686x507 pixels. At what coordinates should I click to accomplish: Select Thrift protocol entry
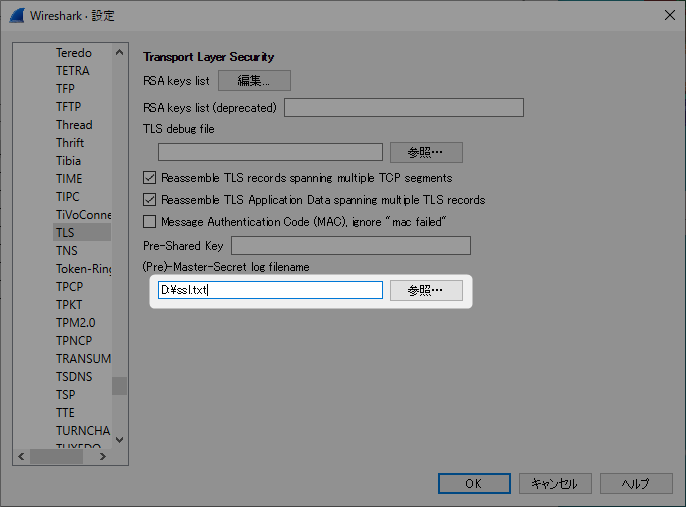click(70, 143)
